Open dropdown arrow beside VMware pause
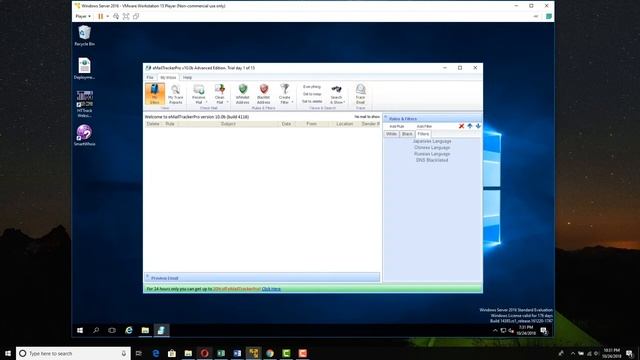 coord(107,16)
